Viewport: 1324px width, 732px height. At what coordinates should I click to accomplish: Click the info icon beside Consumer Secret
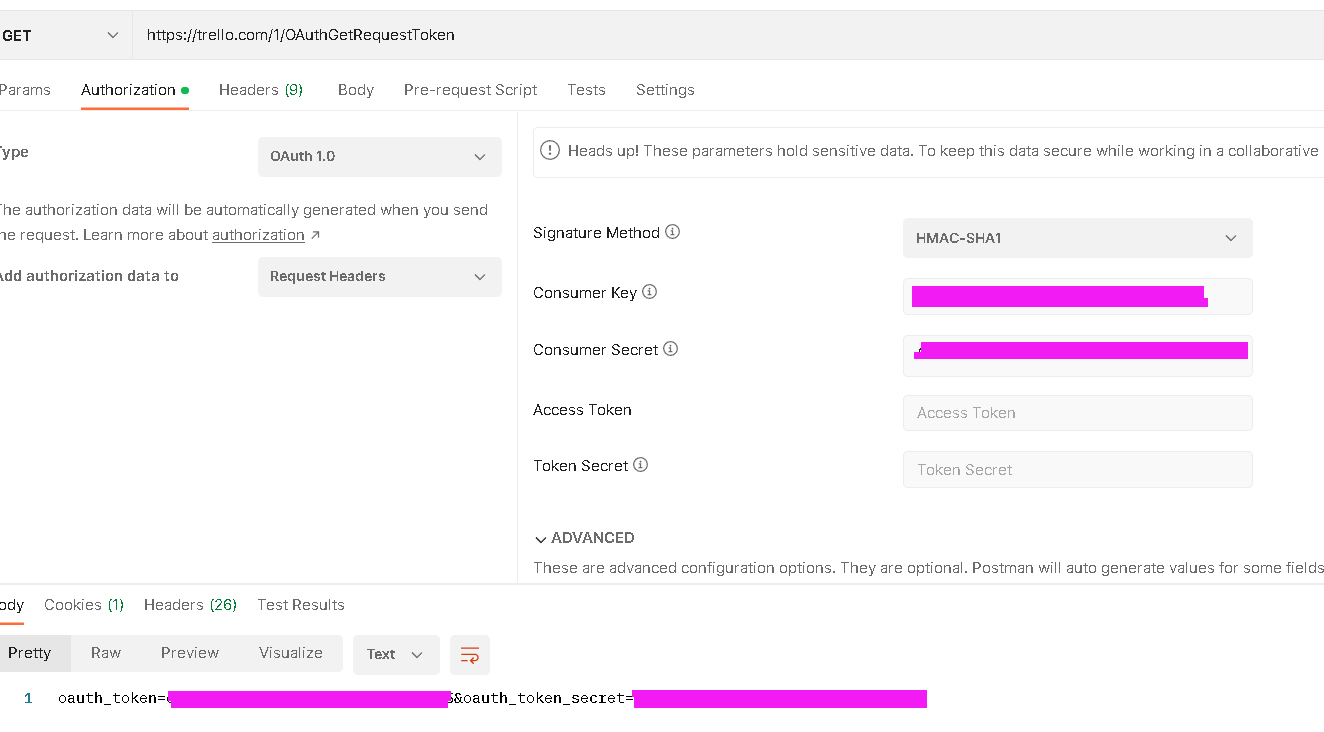coord(671,349)
